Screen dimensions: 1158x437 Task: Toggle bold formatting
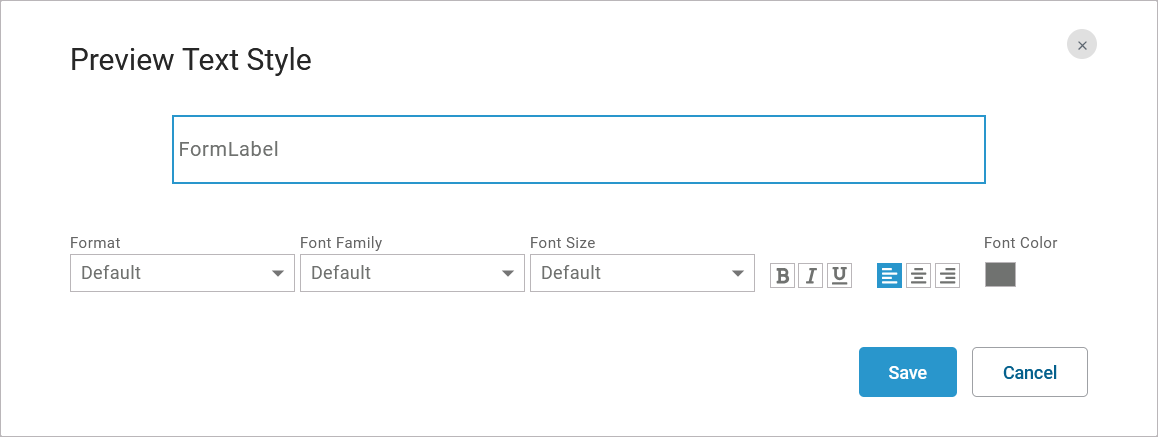(x=782, y=276)
